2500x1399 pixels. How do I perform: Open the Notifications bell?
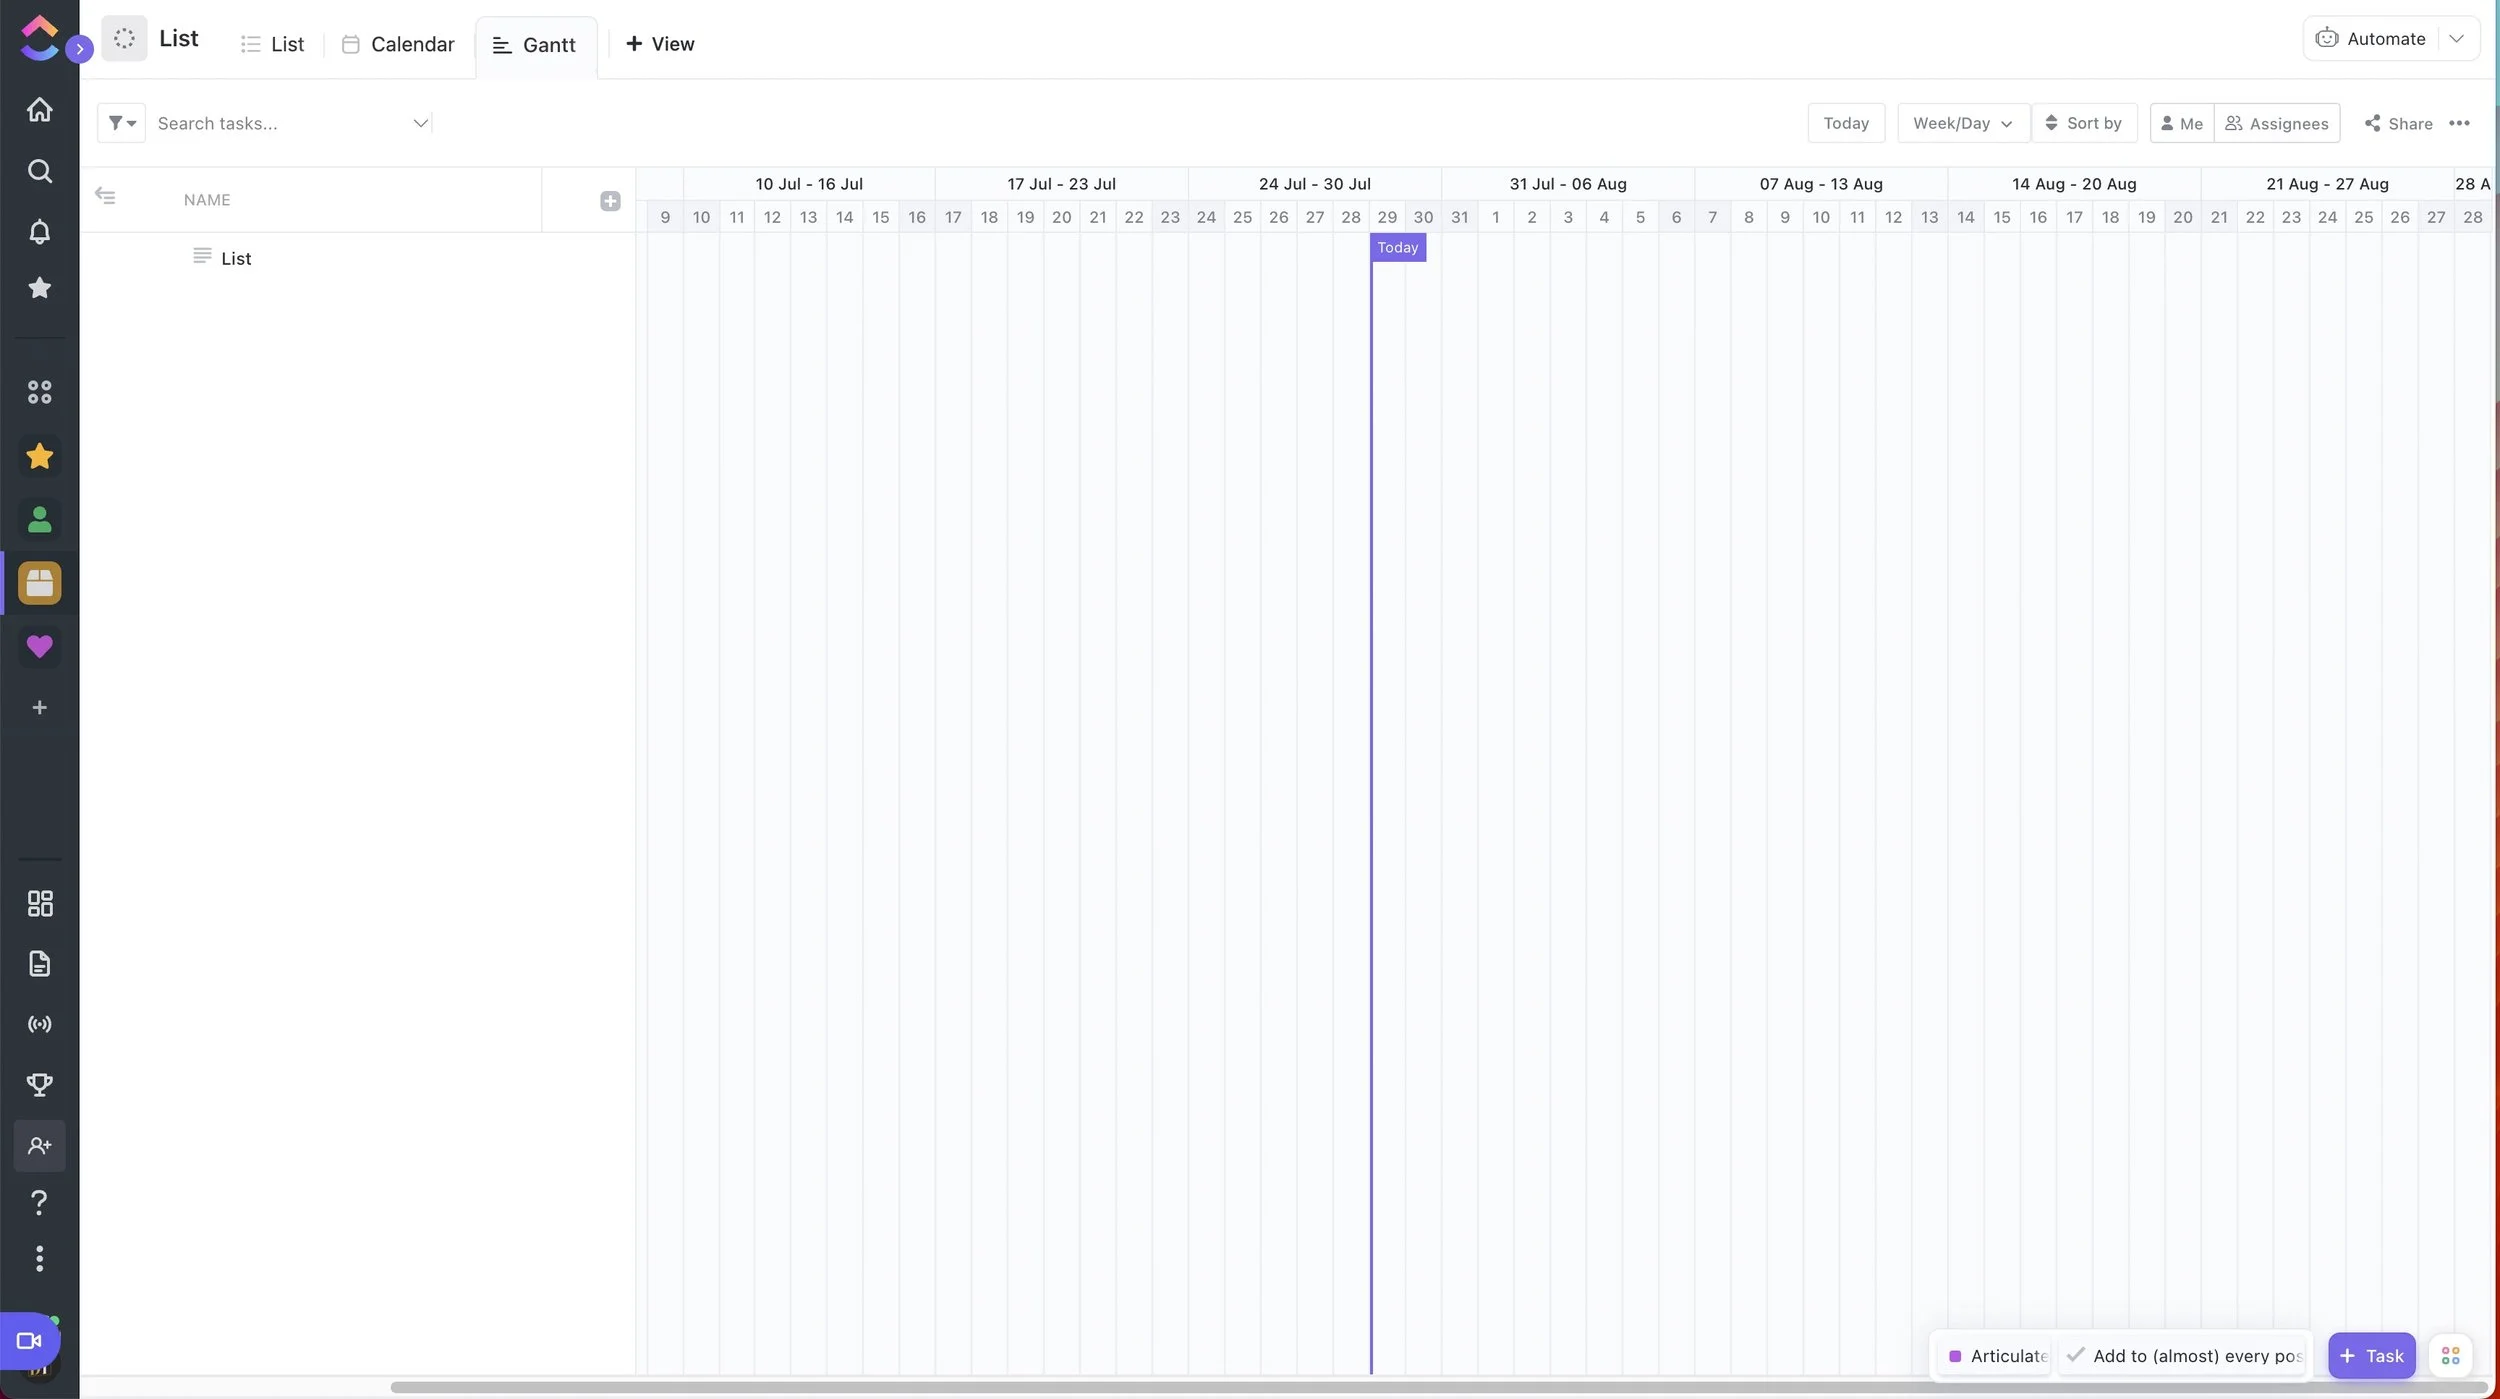point(39,232)
